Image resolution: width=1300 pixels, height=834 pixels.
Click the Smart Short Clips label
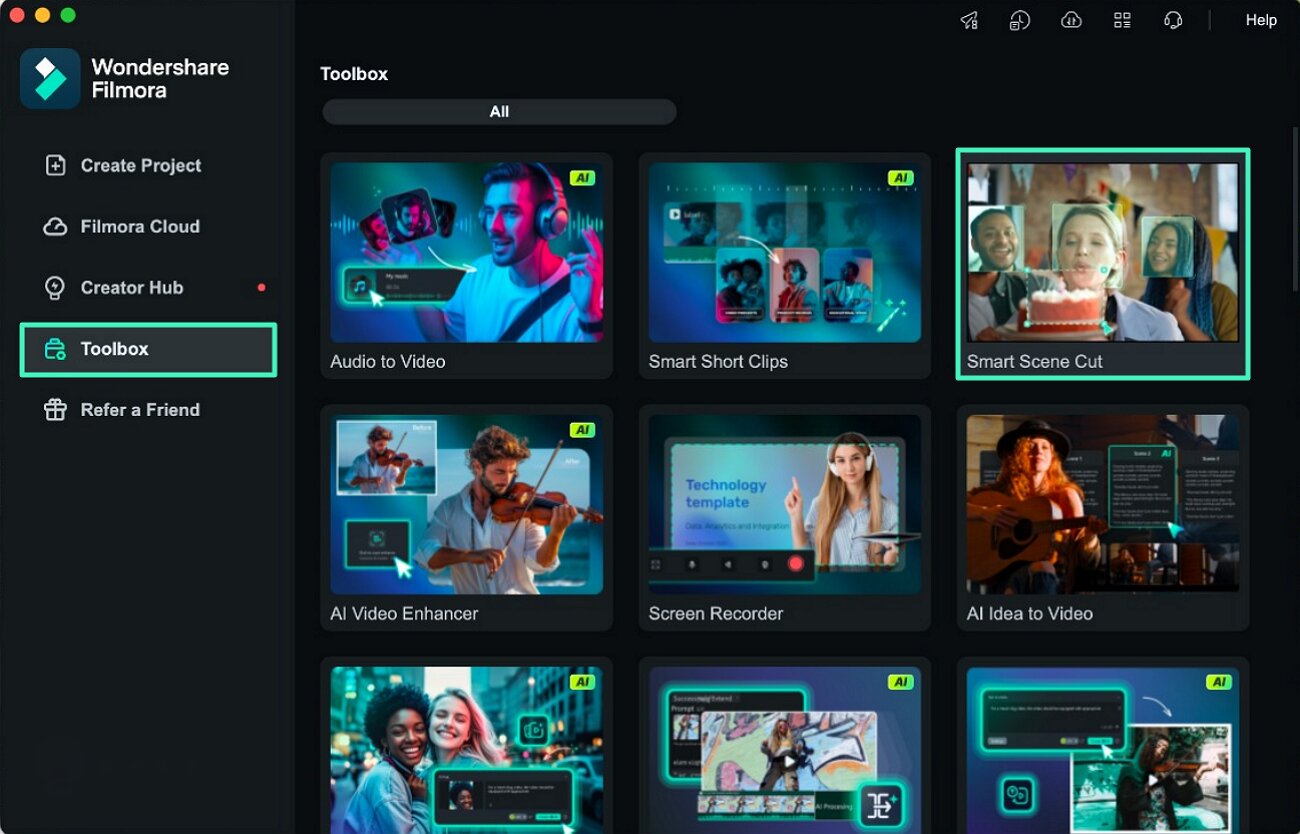[718, 362]
